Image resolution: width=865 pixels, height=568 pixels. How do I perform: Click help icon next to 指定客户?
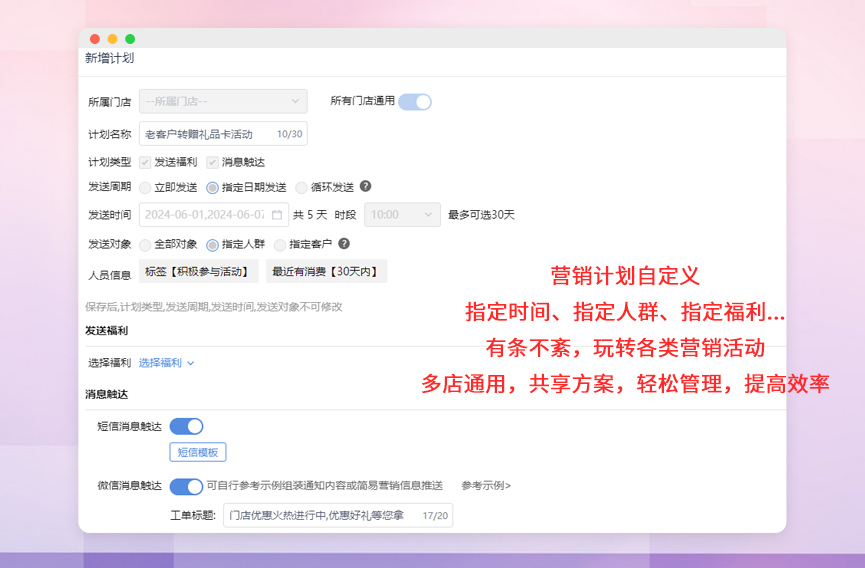344,243
